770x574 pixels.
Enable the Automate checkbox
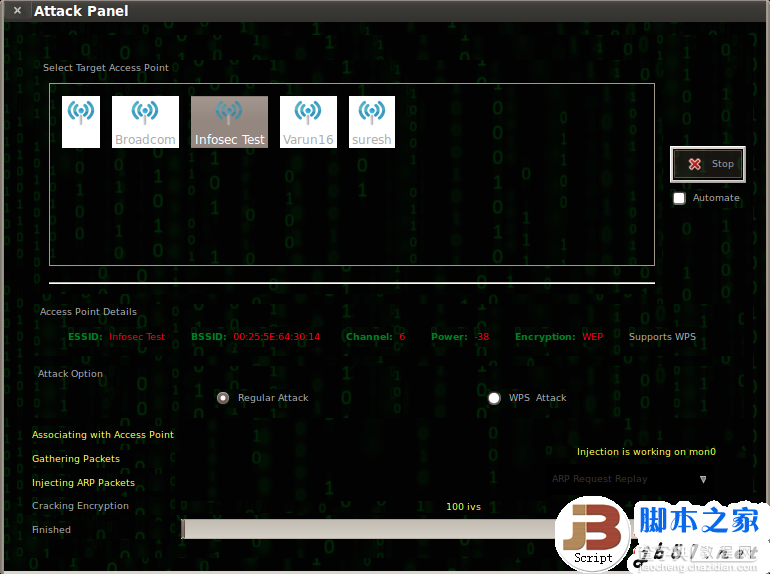(x=679, y=198)
